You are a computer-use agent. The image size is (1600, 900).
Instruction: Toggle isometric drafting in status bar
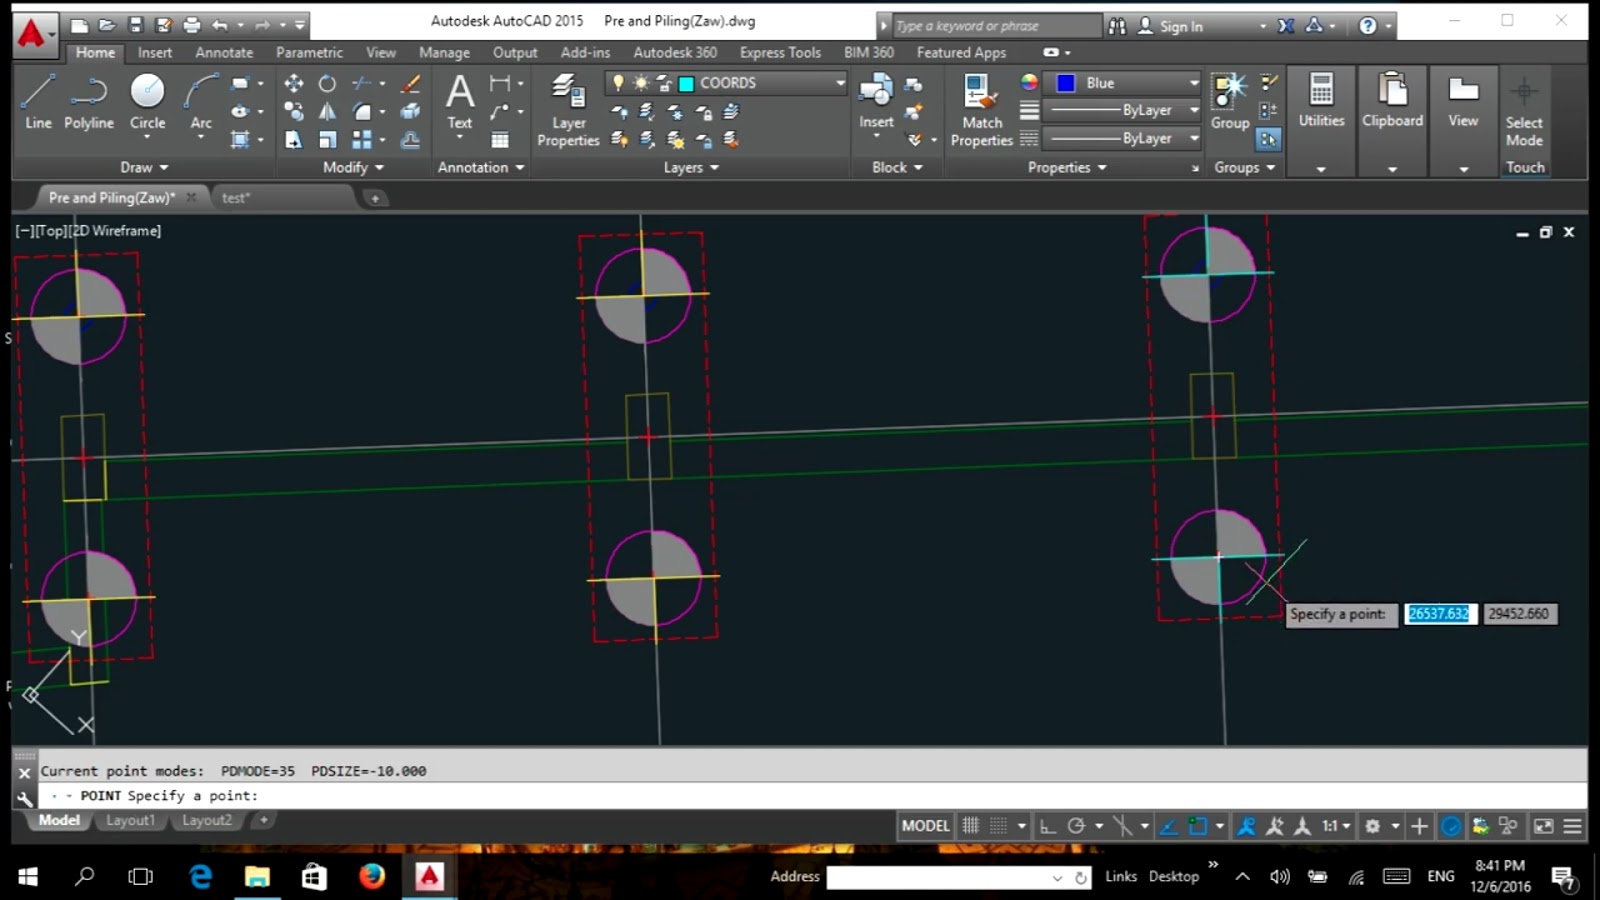[x=1123, y=826]
